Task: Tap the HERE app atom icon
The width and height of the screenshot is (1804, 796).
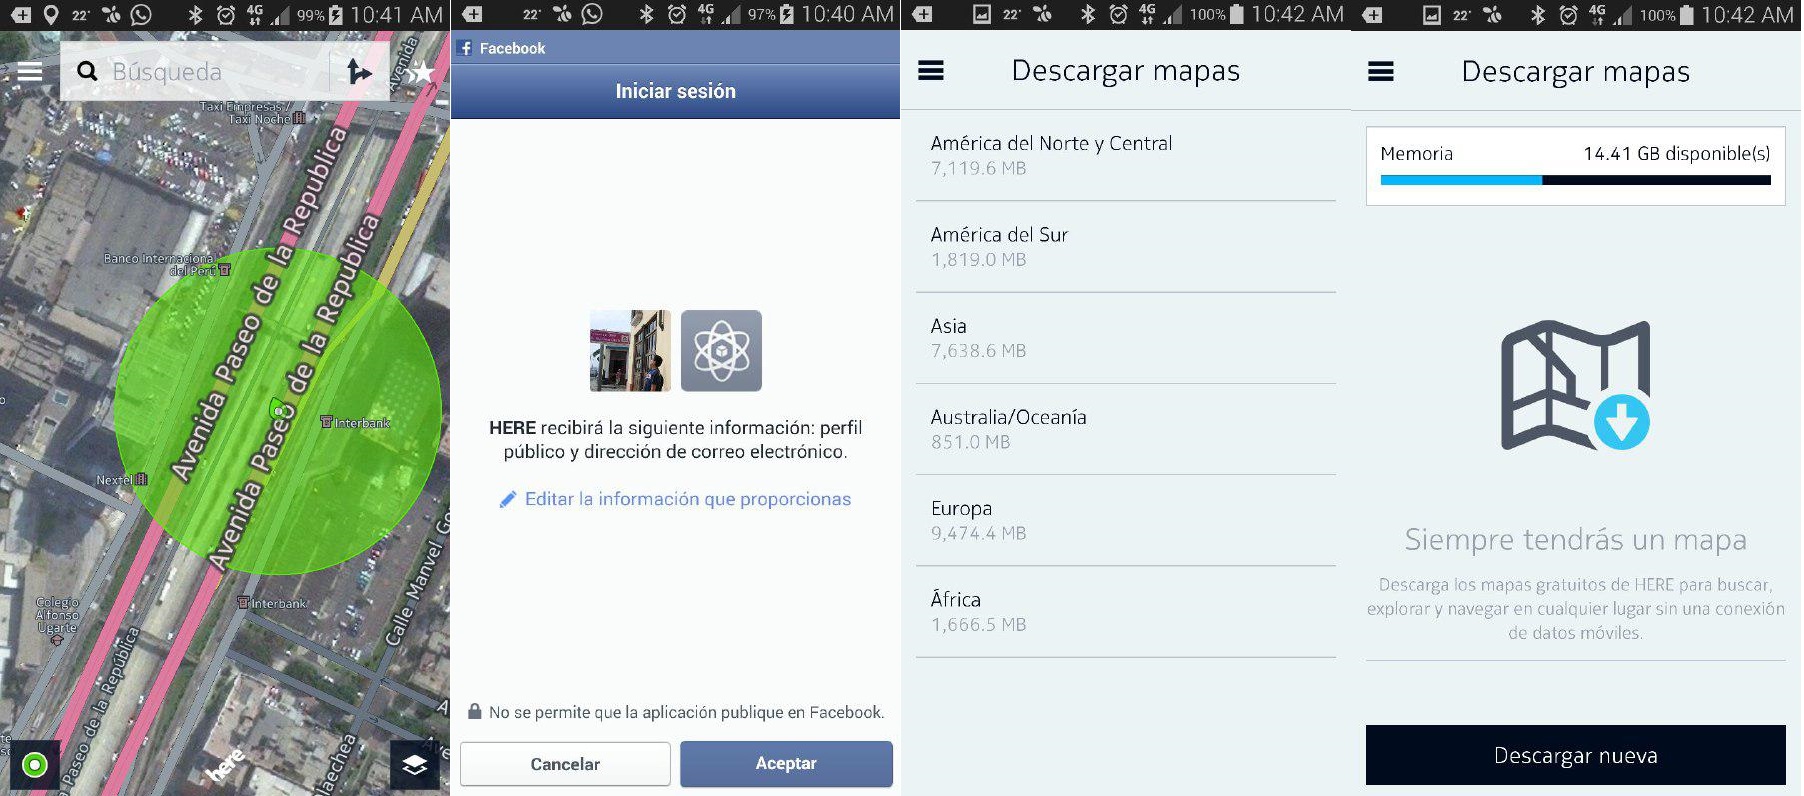Action: pos(721,350)
